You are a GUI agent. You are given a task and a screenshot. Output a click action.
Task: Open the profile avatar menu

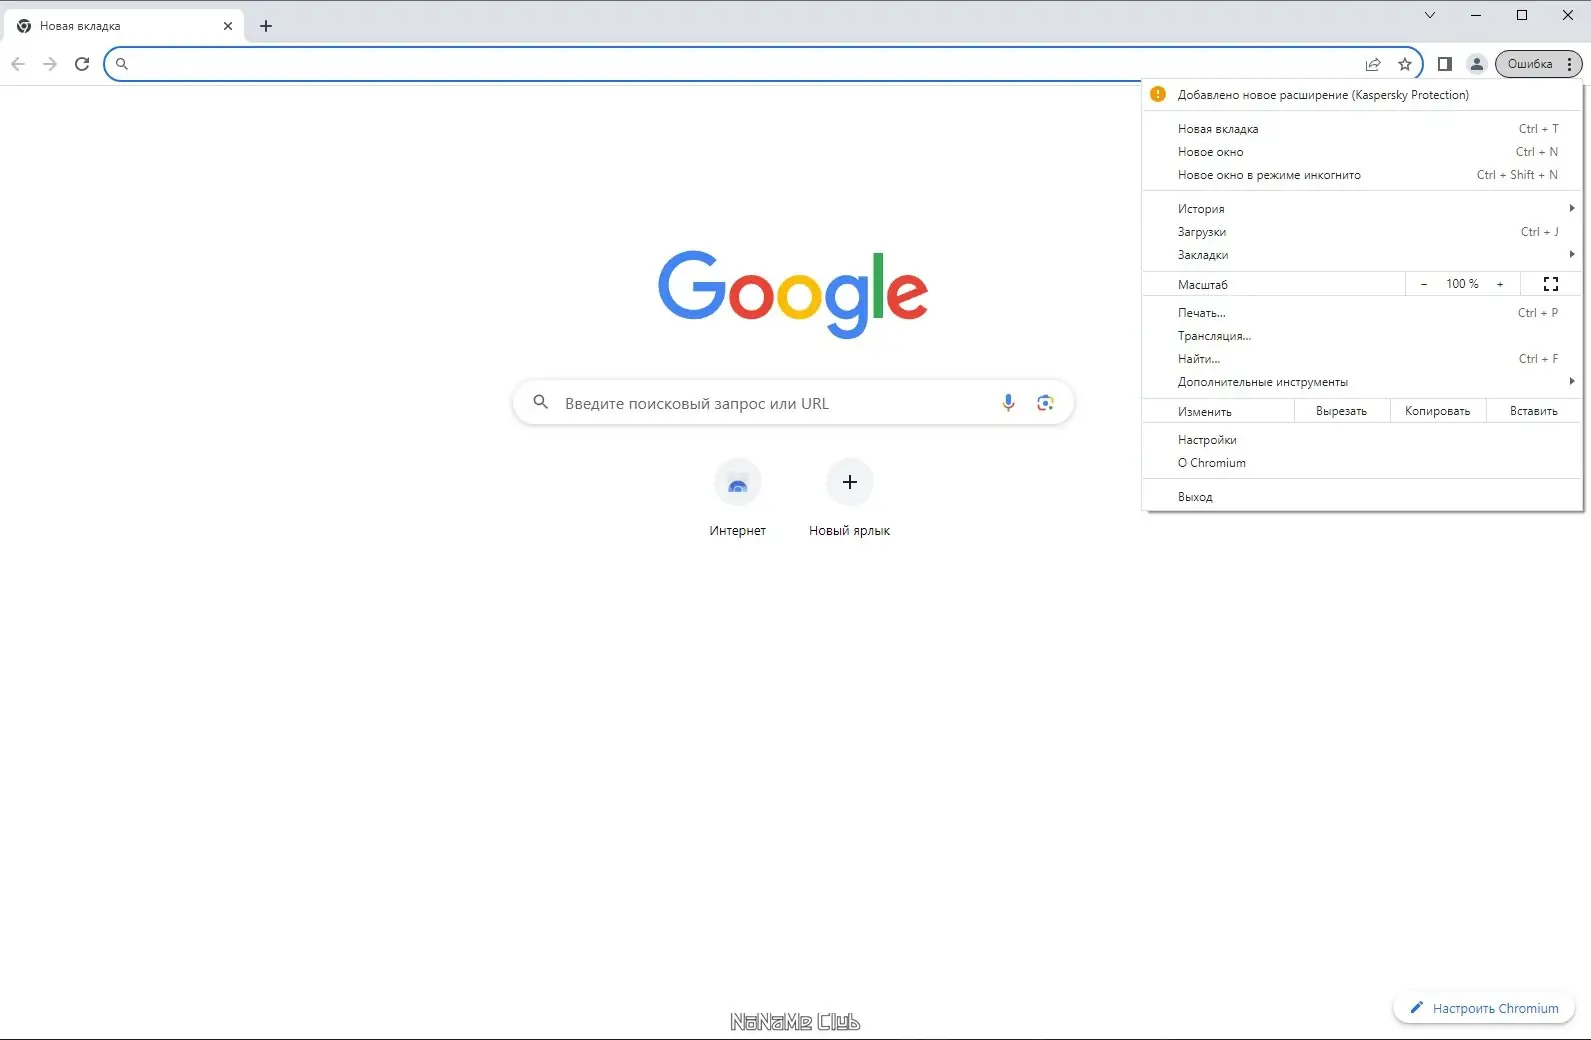pyautogui.click(x=1476, y=64)
